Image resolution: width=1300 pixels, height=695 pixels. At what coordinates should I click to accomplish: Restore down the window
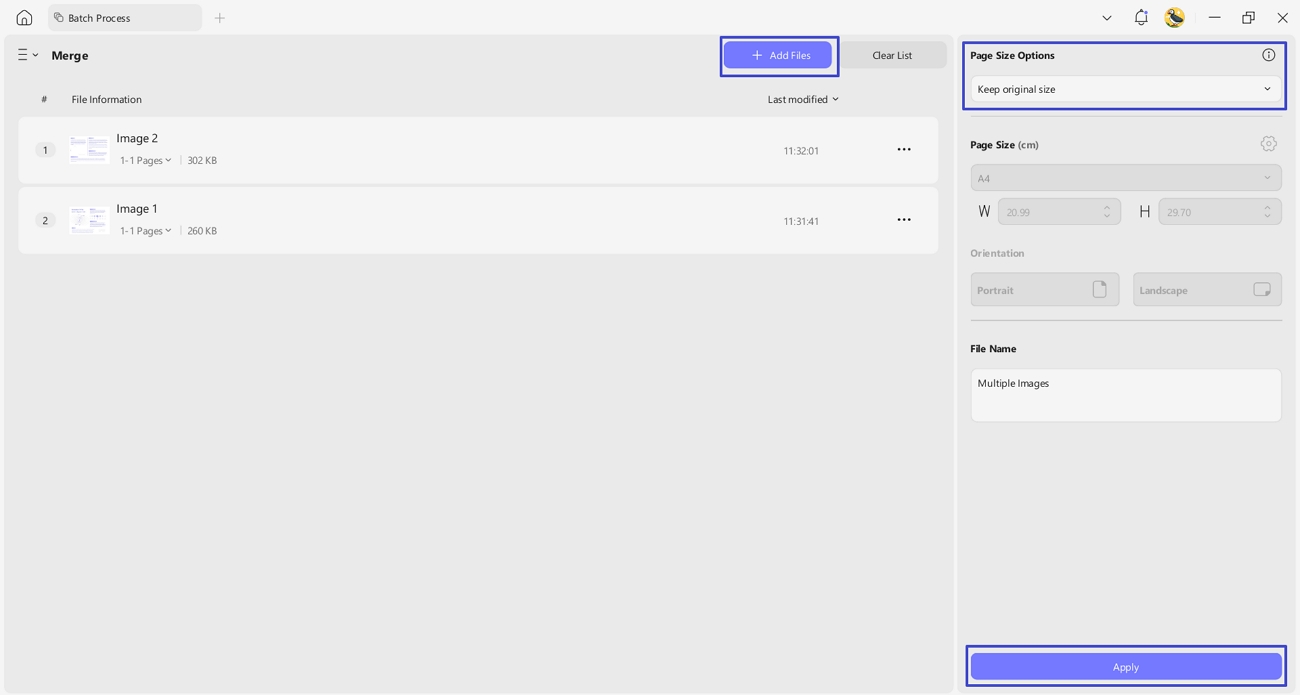coord(1248,18)
